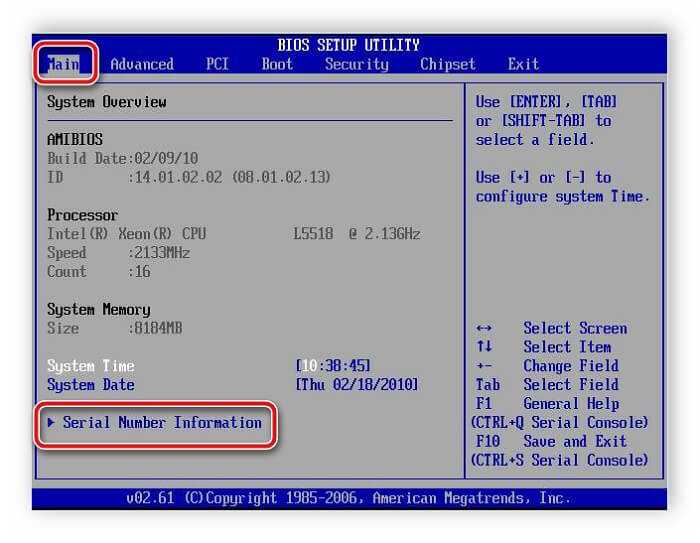700x543 pixels.
Task: Go to the Boot tab
Action: tap(277, 64)
